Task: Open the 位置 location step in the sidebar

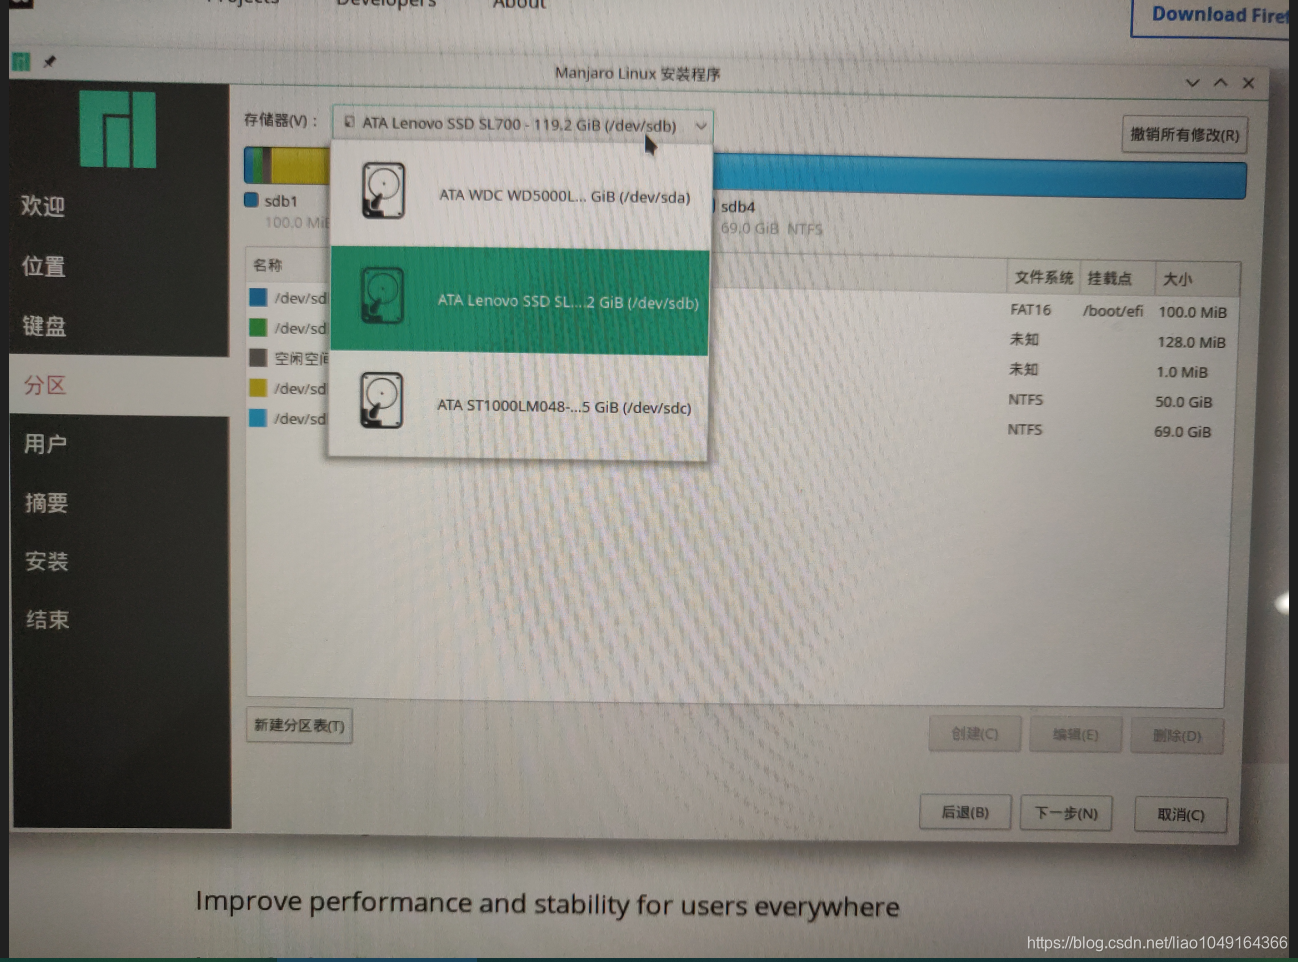Action: (x=44, y=266)
